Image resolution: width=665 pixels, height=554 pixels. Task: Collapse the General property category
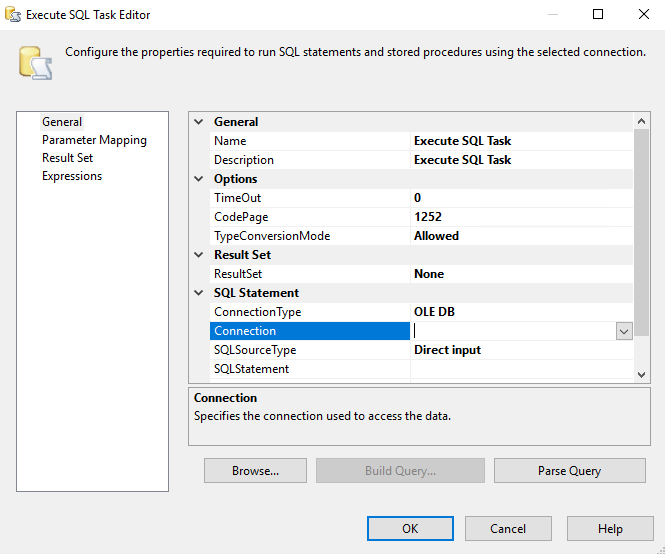199,122
